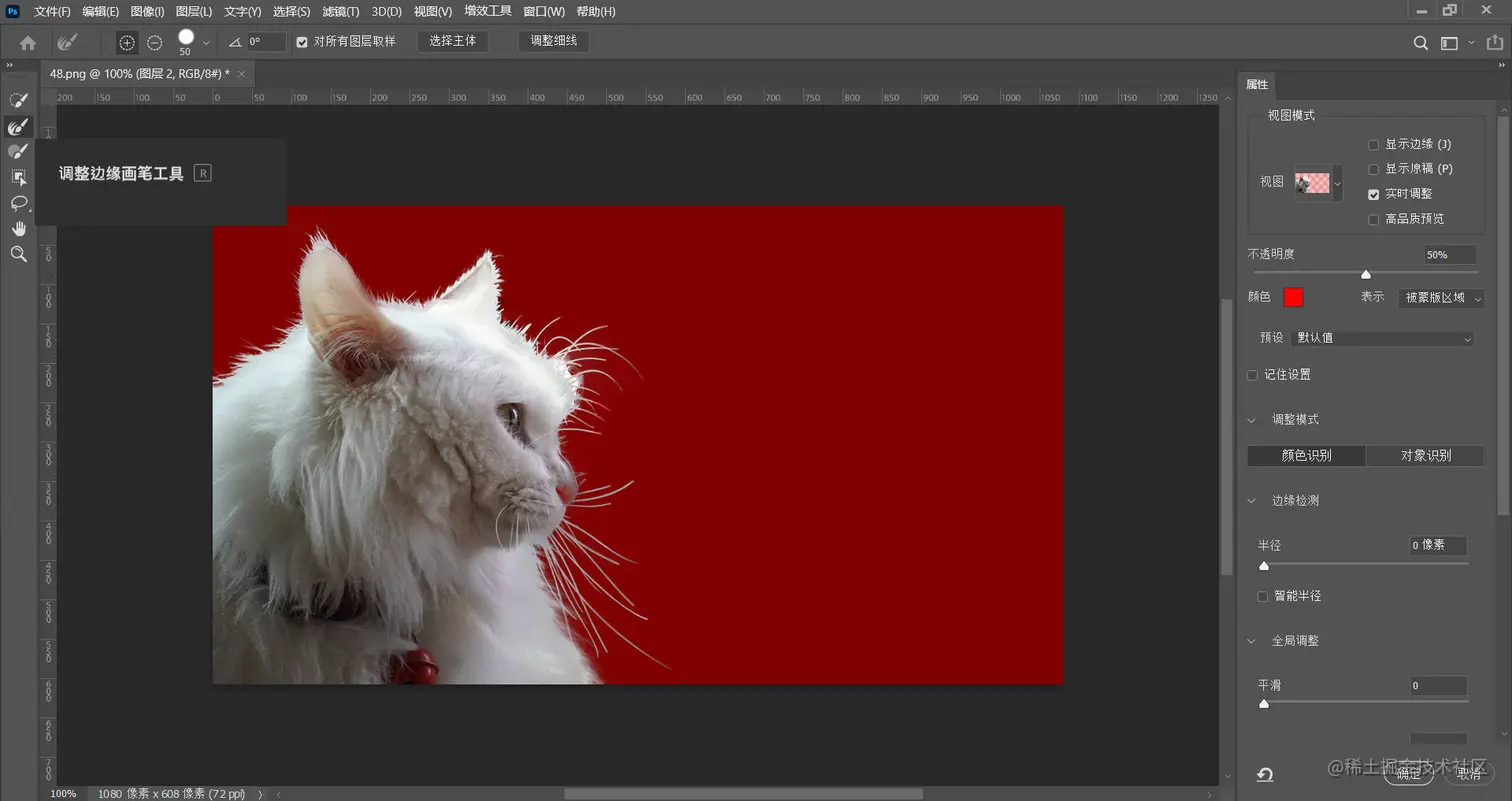Click the 对象识别 mode button
The height and width of the screenshot is (801, 1512).
coord(1425,456)
